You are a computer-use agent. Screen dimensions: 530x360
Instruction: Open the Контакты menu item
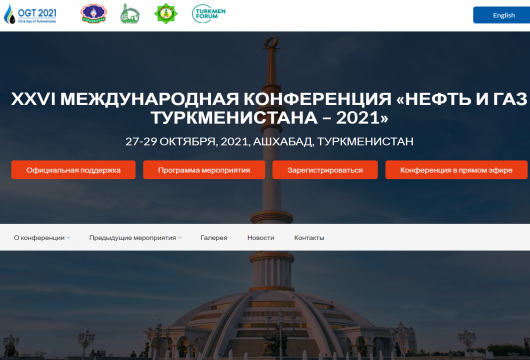point(309,238)
